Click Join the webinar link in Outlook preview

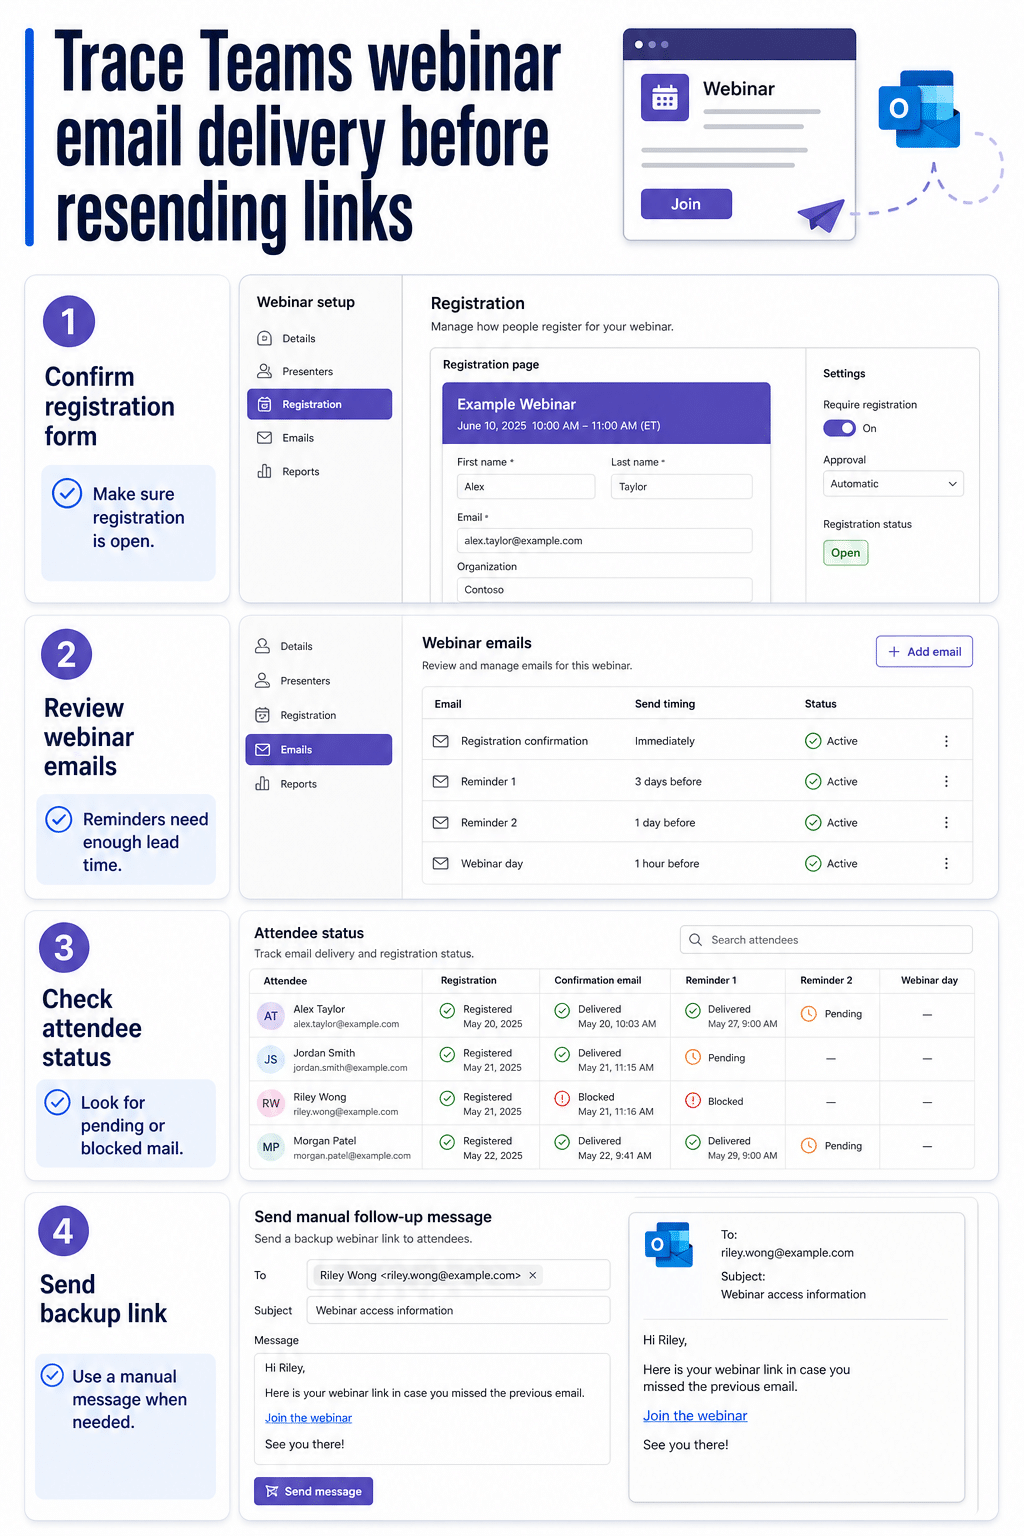tap(695, 1416)
